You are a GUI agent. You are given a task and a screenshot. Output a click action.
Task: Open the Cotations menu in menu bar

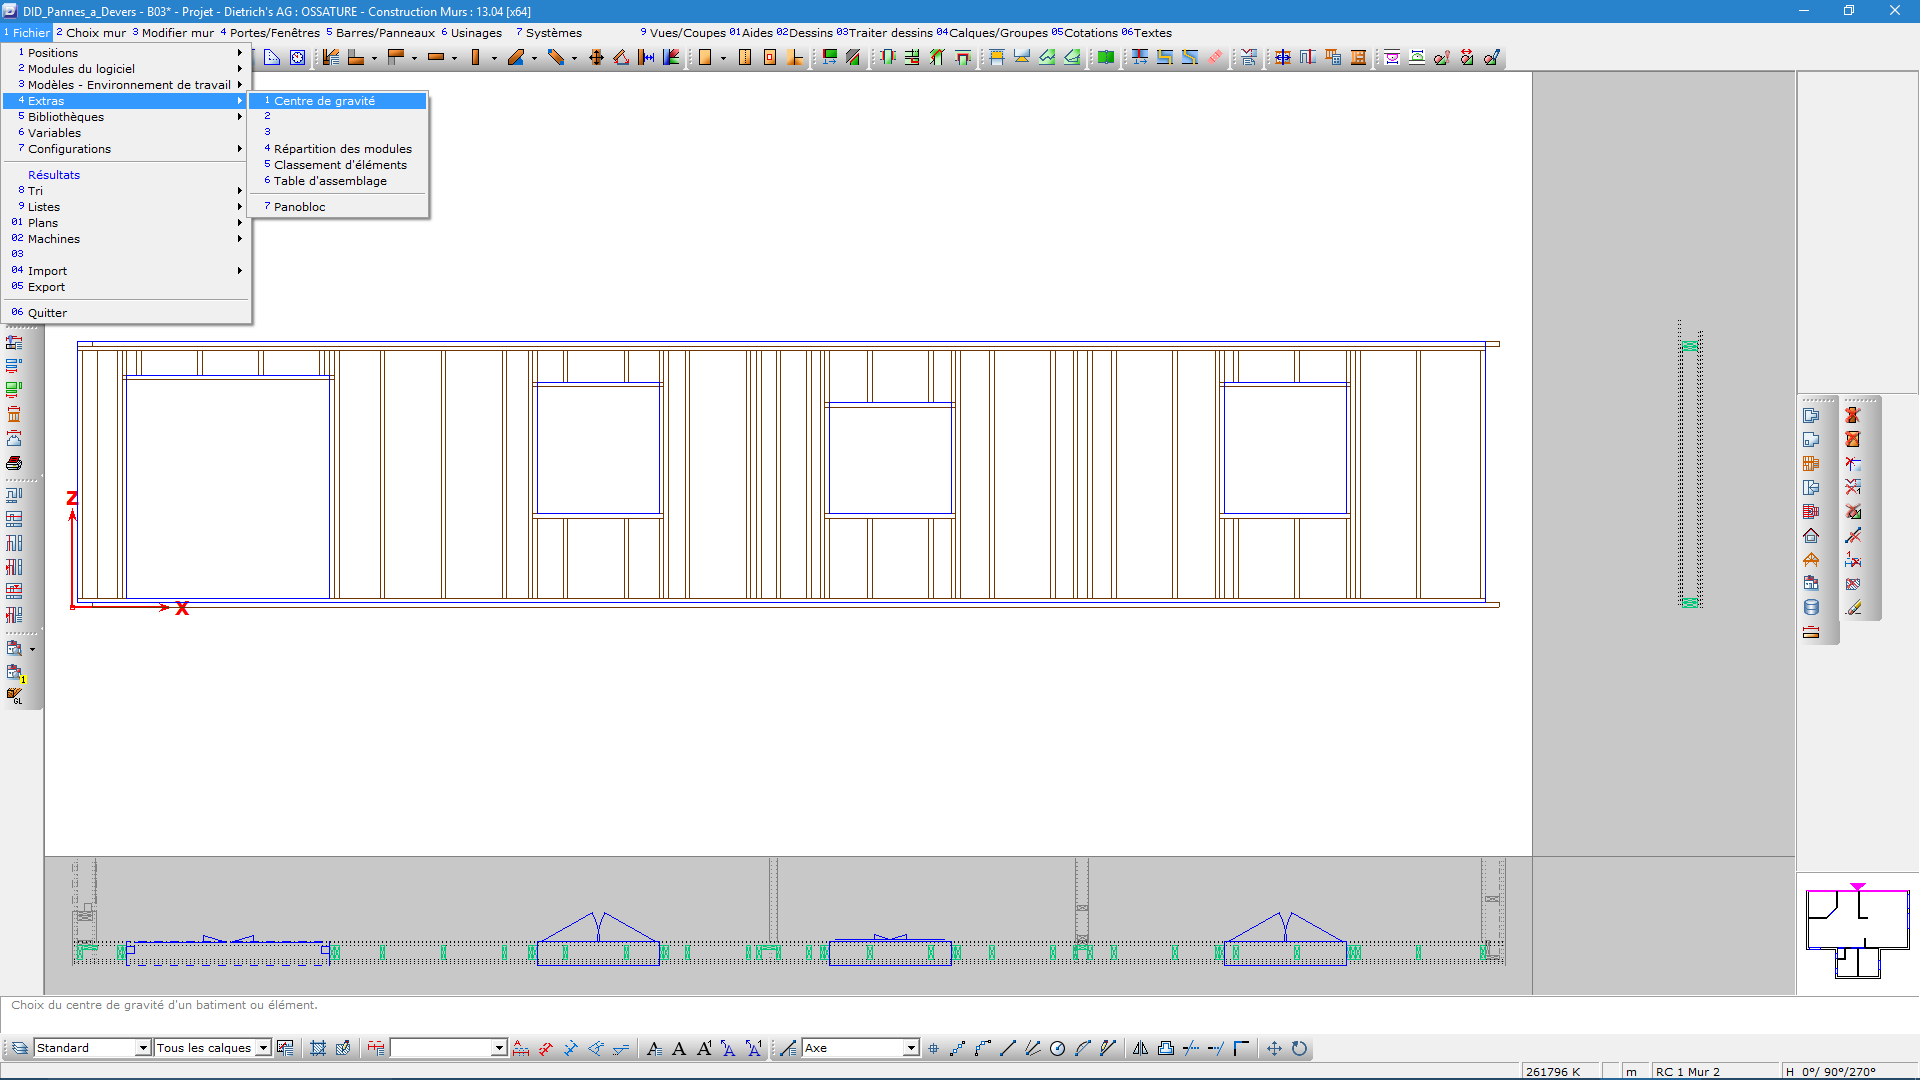point(1089,33)
